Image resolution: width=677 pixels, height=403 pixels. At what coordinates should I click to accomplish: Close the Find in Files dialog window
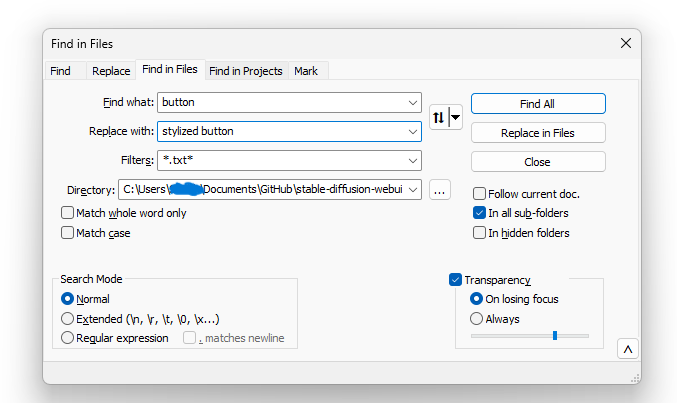coord(626,43)
